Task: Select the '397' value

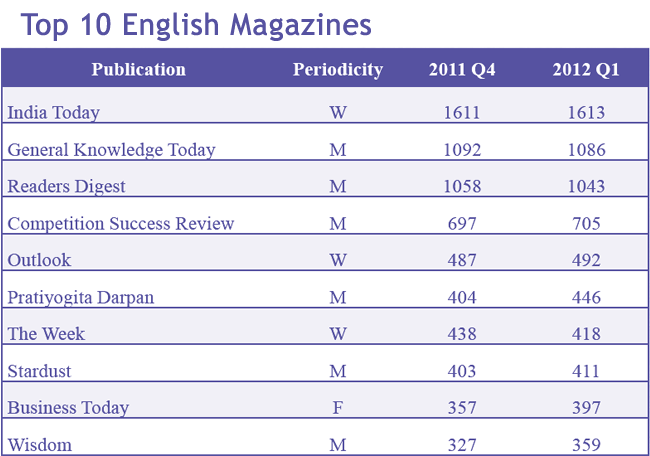Action: pyautogui.click(x=586, y=408)
